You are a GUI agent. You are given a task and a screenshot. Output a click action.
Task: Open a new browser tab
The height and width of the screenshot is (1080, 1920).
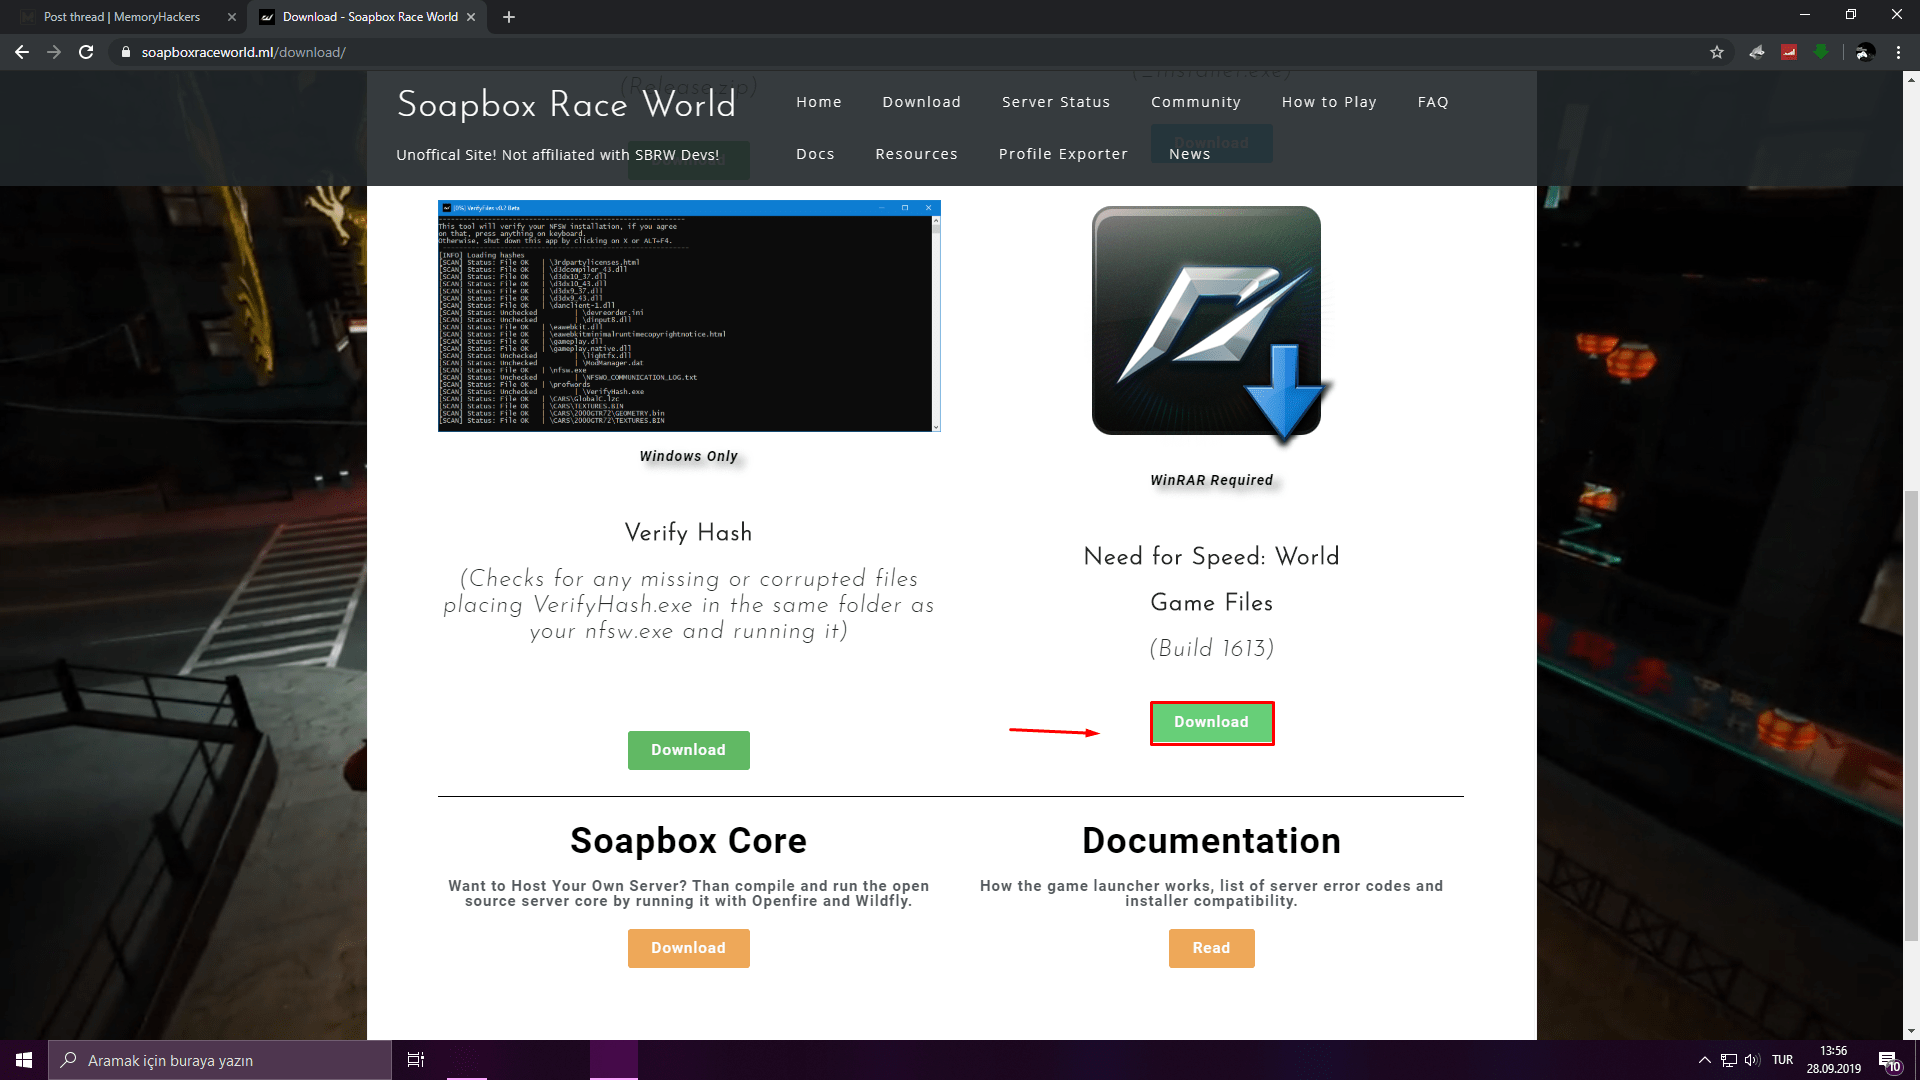pyautogui.click(x=509, y=17)
